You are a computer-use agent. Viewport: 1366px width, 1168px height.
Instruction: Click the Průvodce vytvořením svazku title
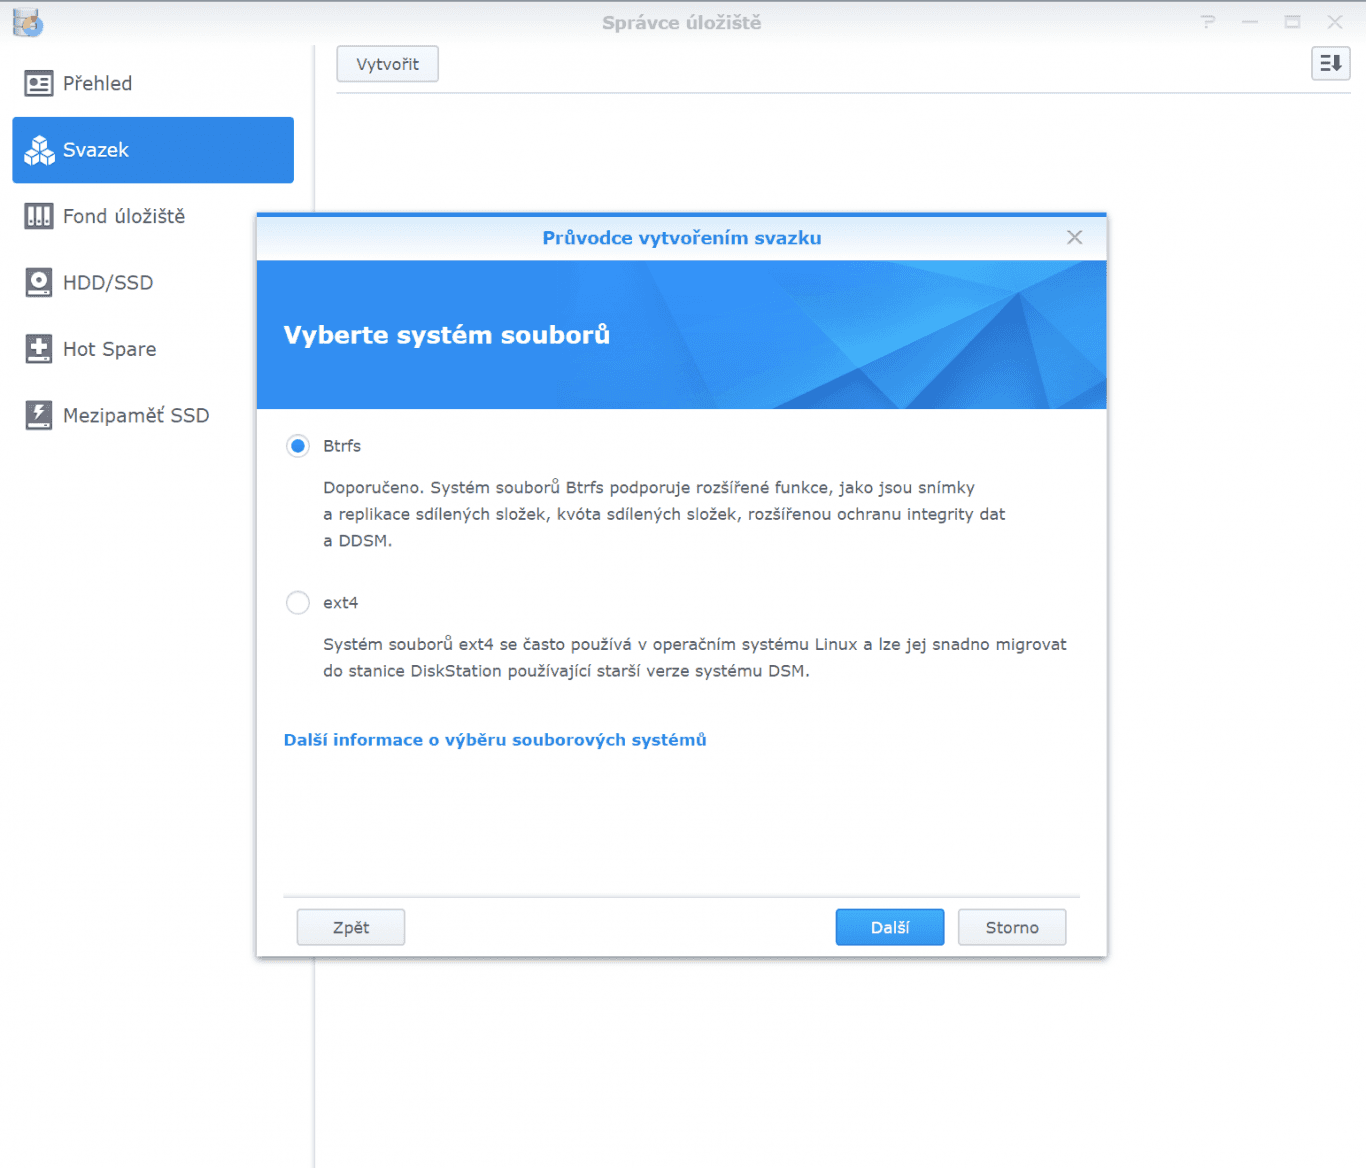[x=682, y=238]
